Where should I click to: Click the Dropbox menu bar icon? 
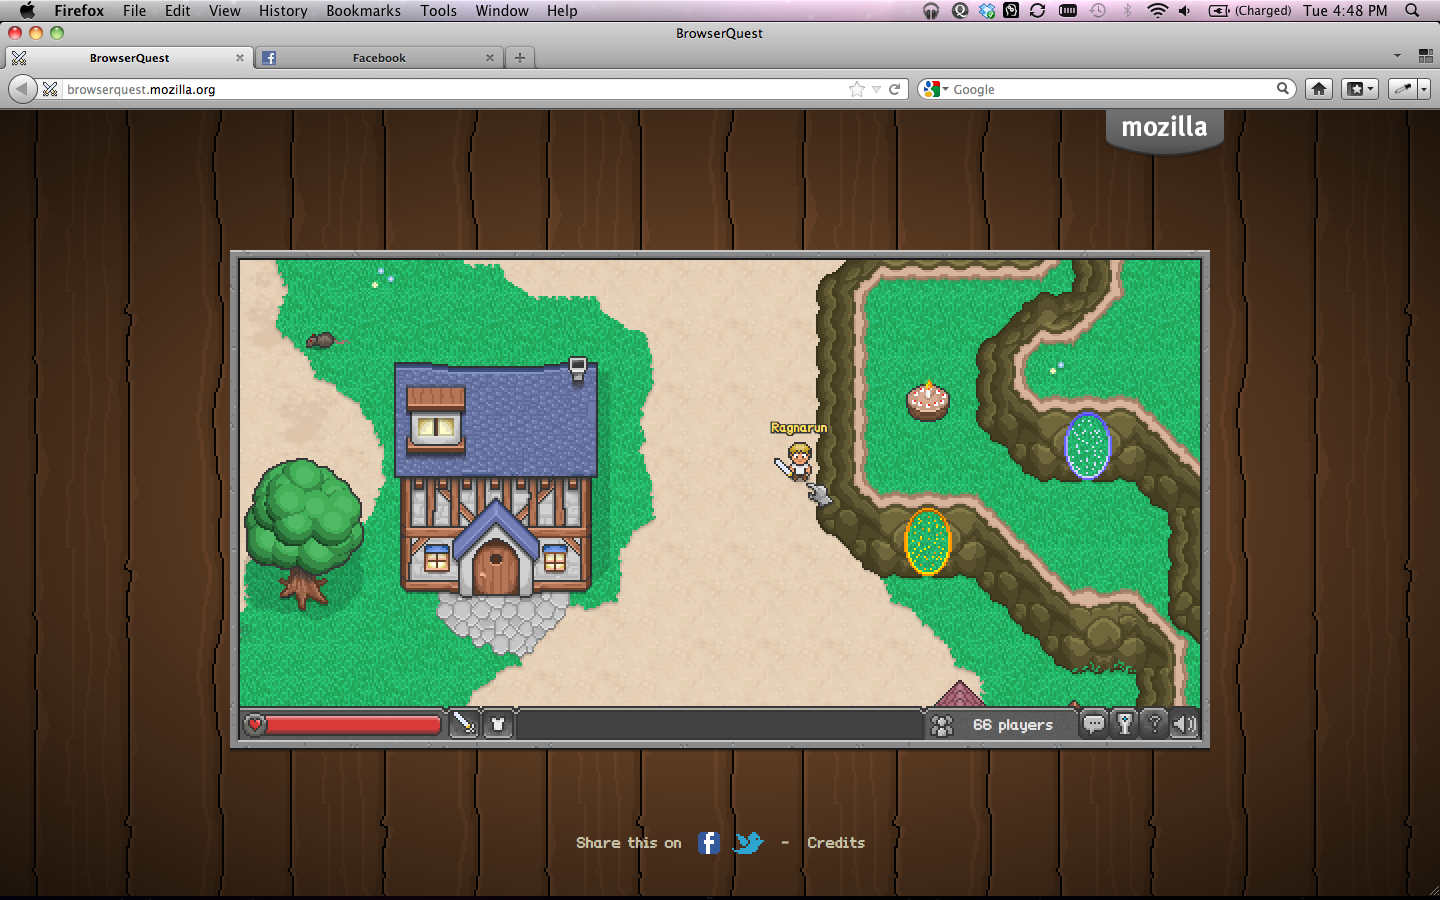[x=987, y=10]
